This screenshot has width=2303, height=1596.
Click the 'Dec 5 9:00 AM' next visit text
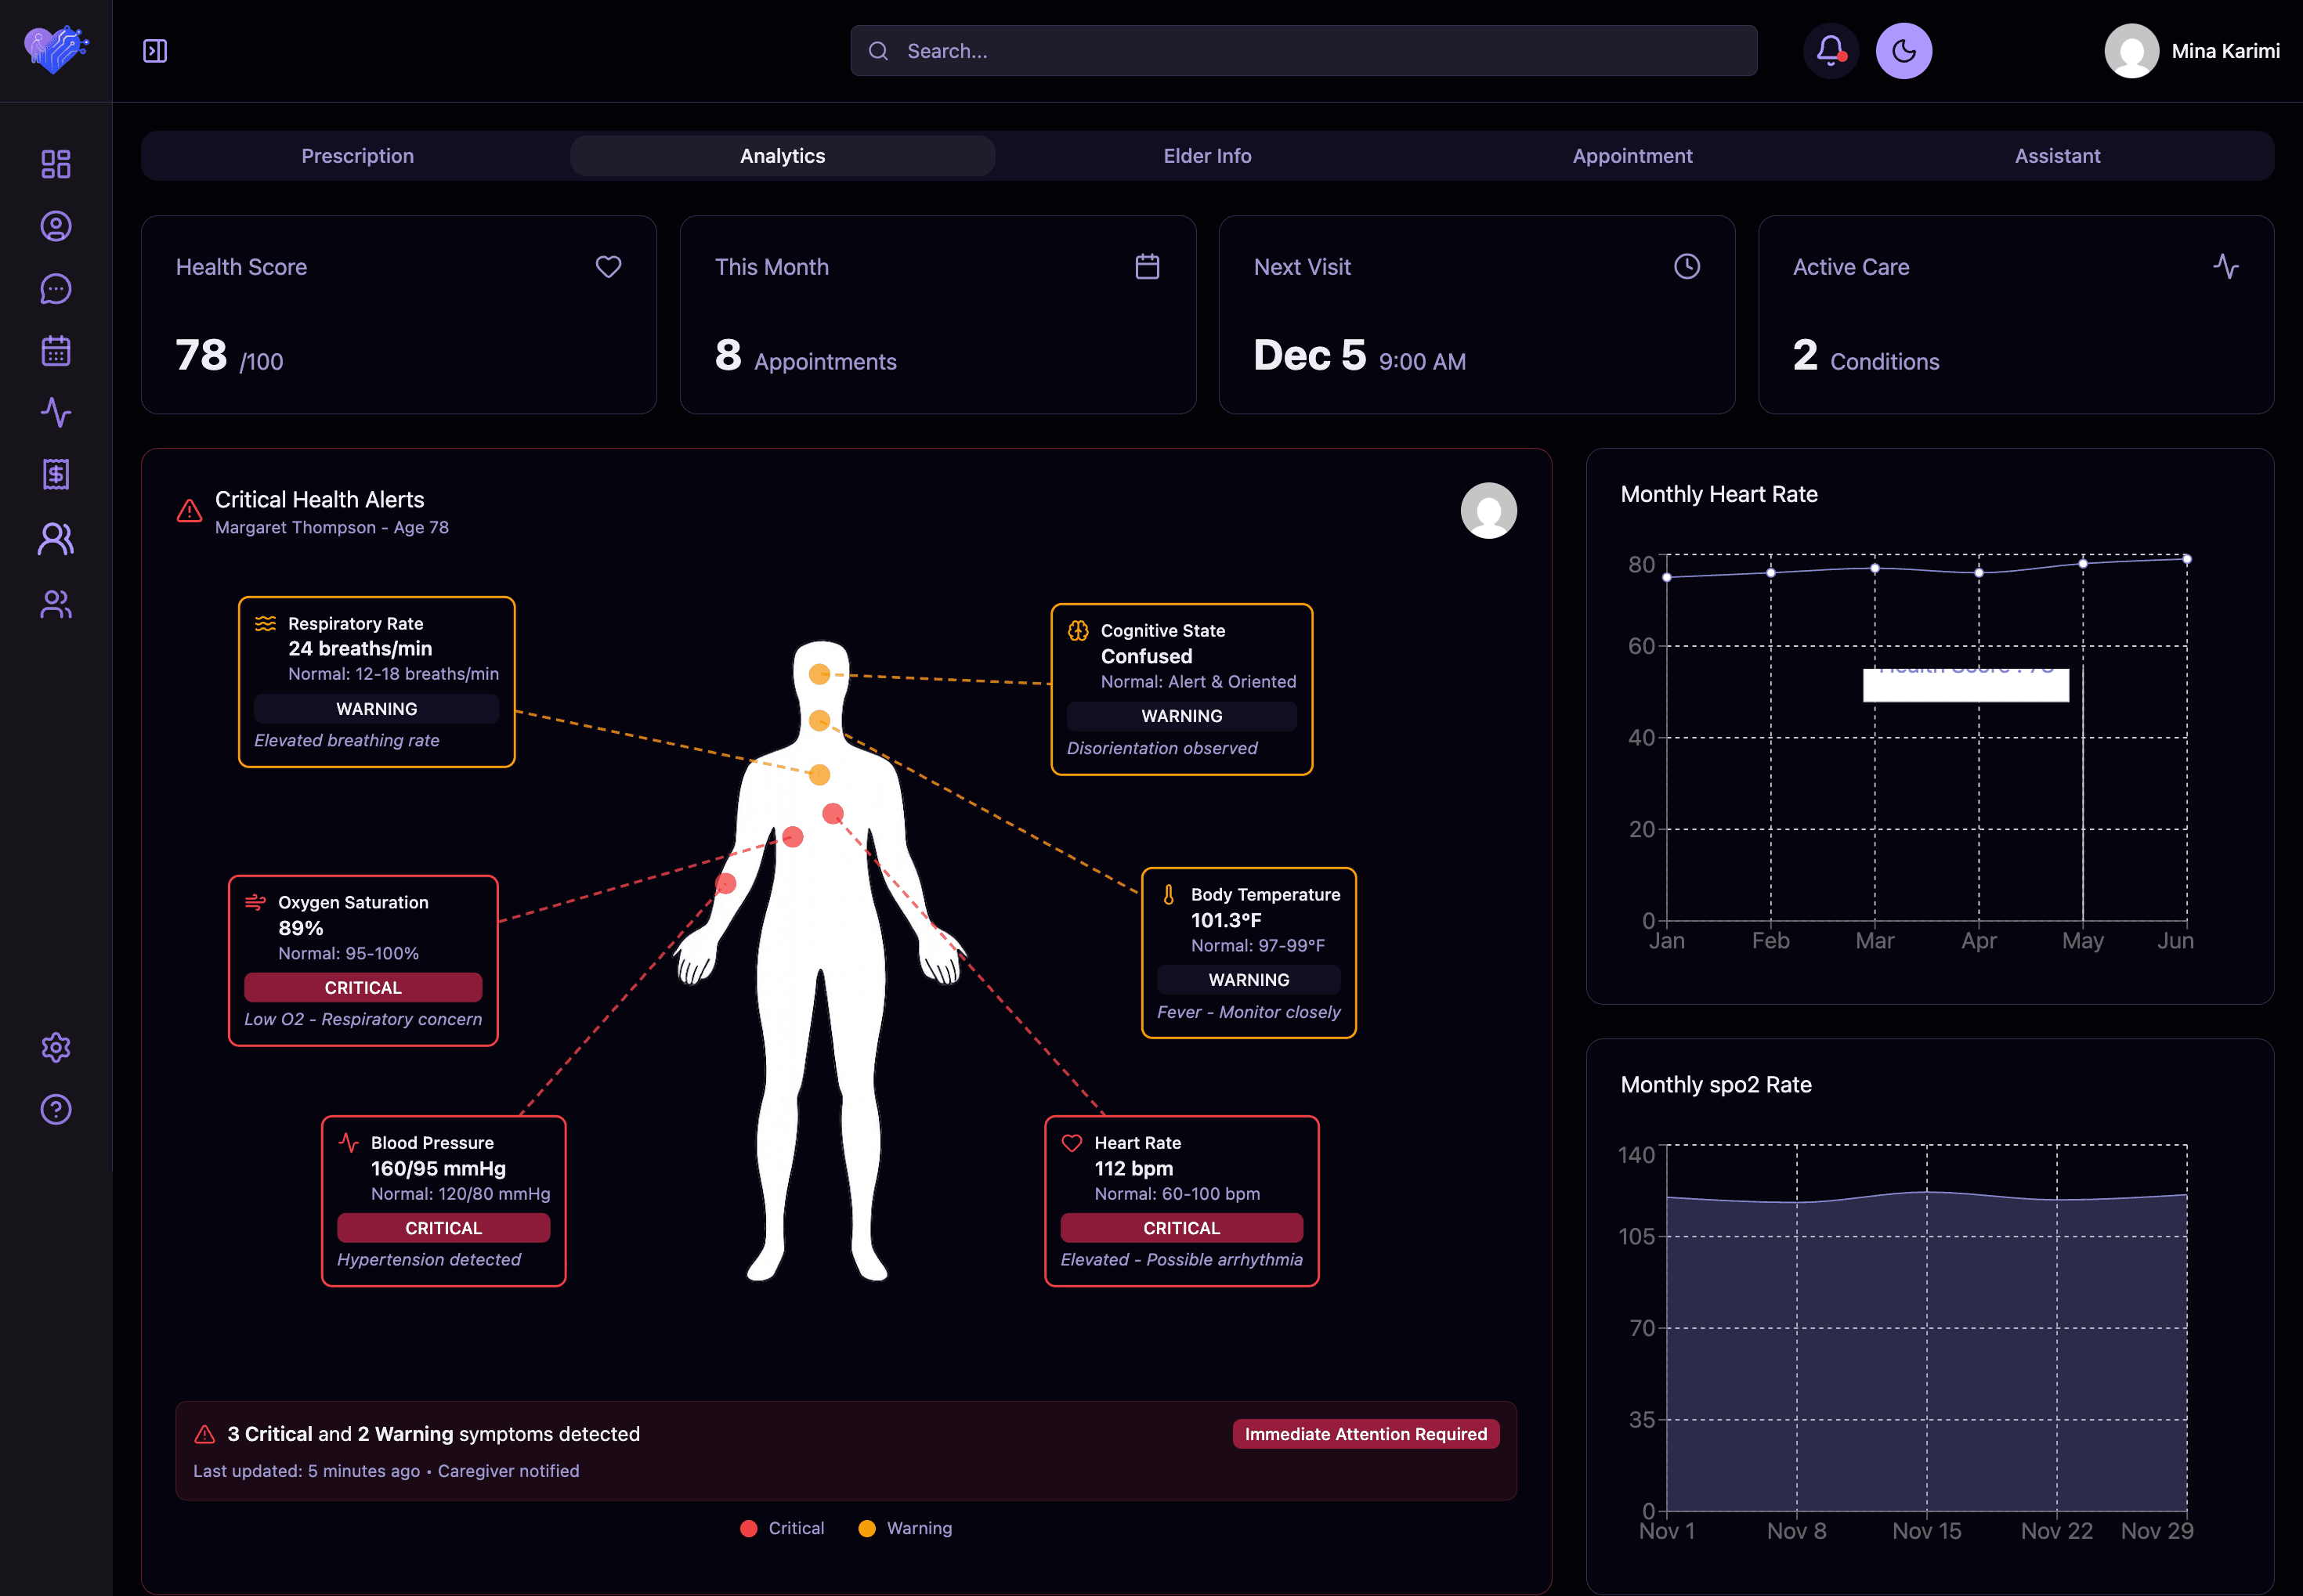(x=1360, y=356)
